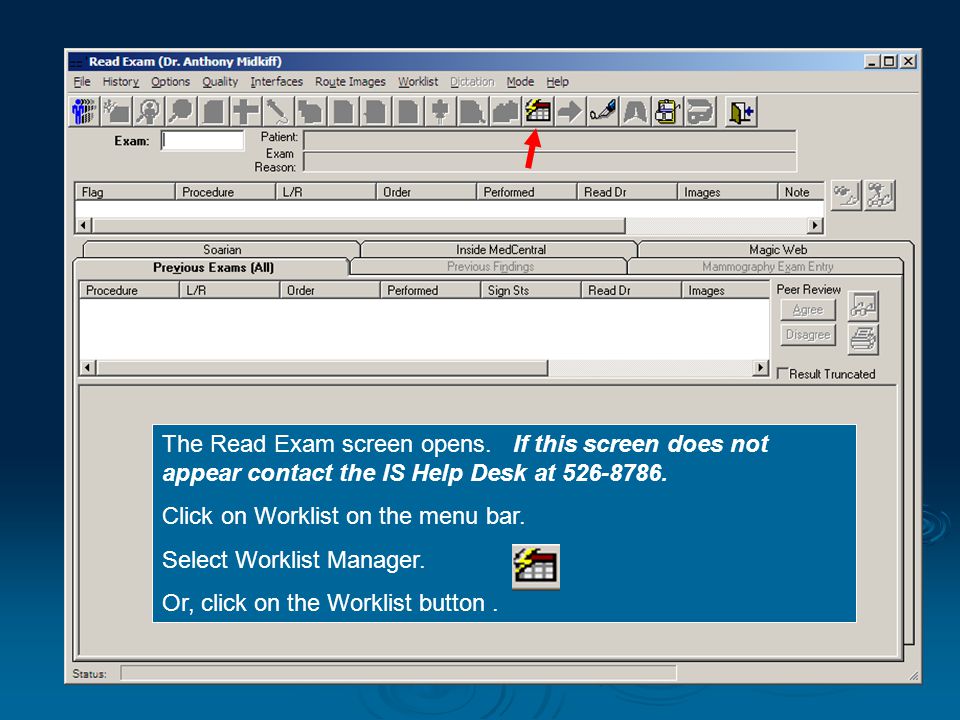Click the upper exam list horizontal scrollbar thumb
Image resolution: width=960 pixels, height=720 pixels.
(359, 225)
